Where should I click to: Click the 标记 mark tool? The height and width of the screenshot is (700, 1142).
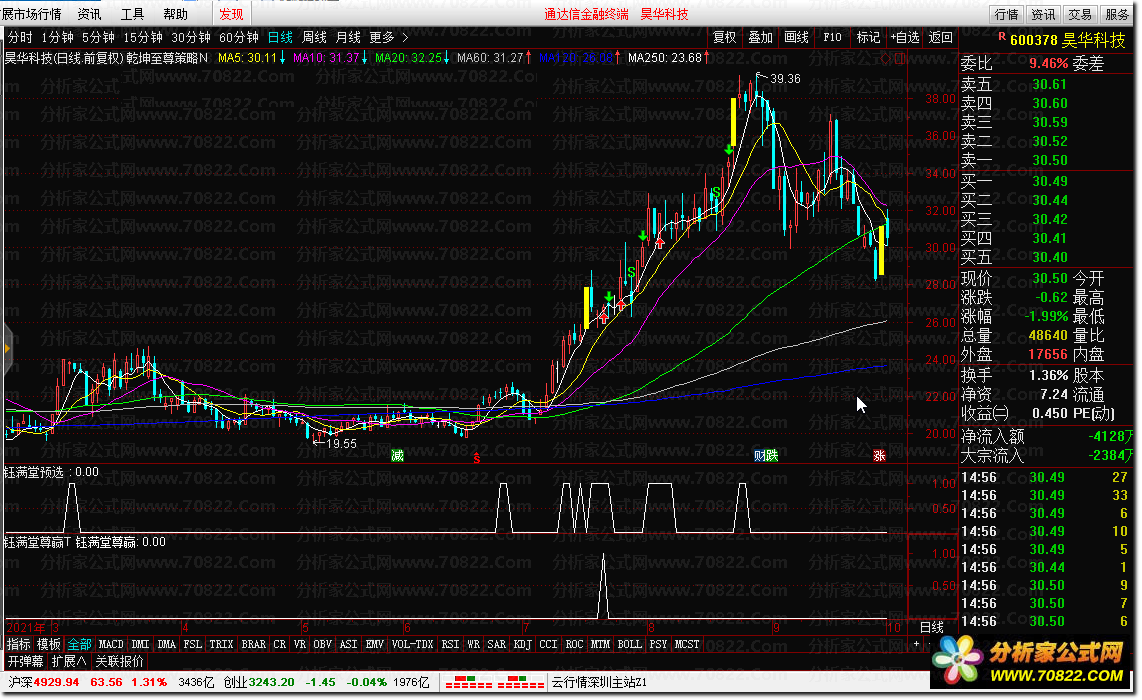point(867,37)
